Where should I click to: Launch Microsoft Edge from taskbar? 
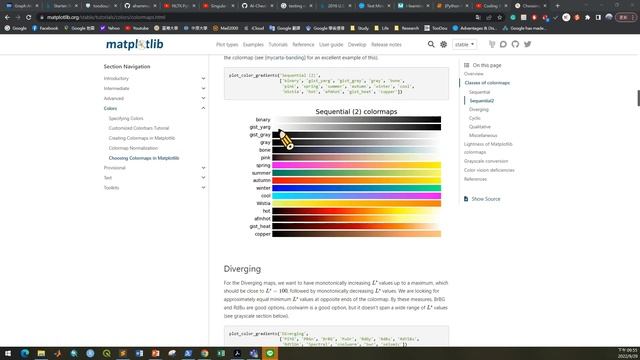[24, 353]
